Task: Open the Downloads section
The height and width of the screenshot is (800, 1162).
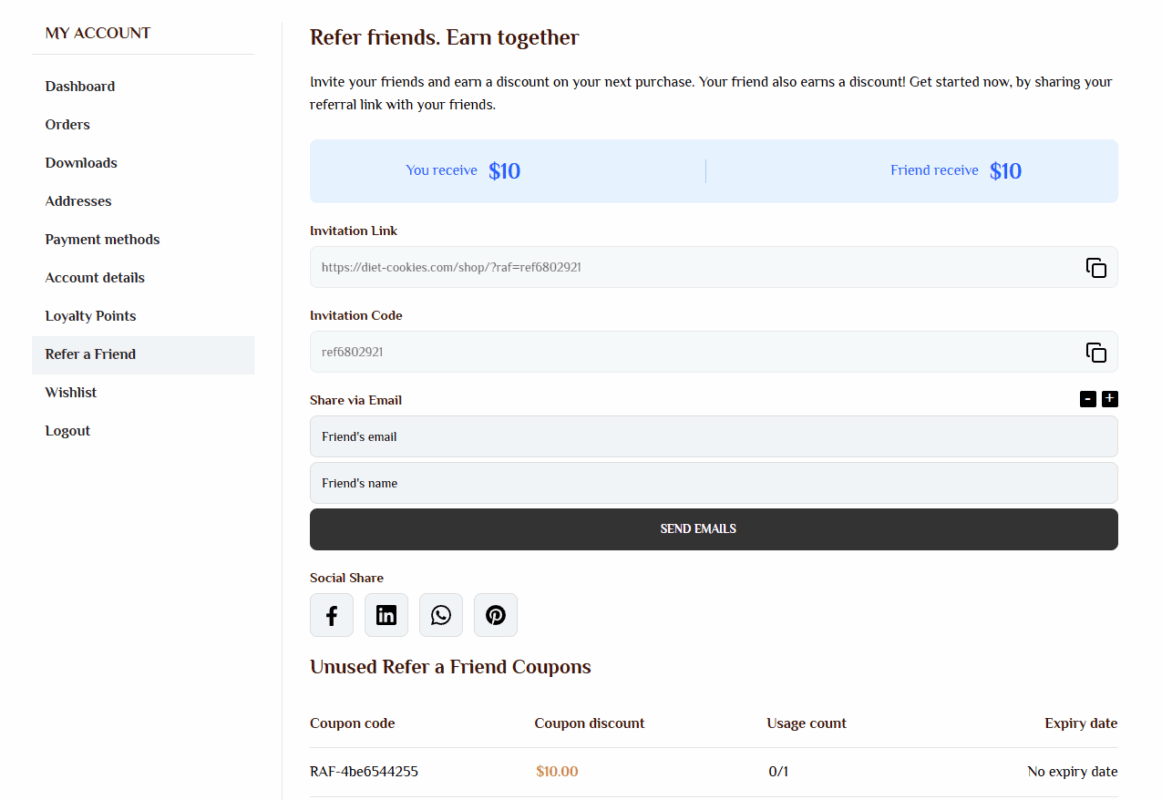Action: 81,163
